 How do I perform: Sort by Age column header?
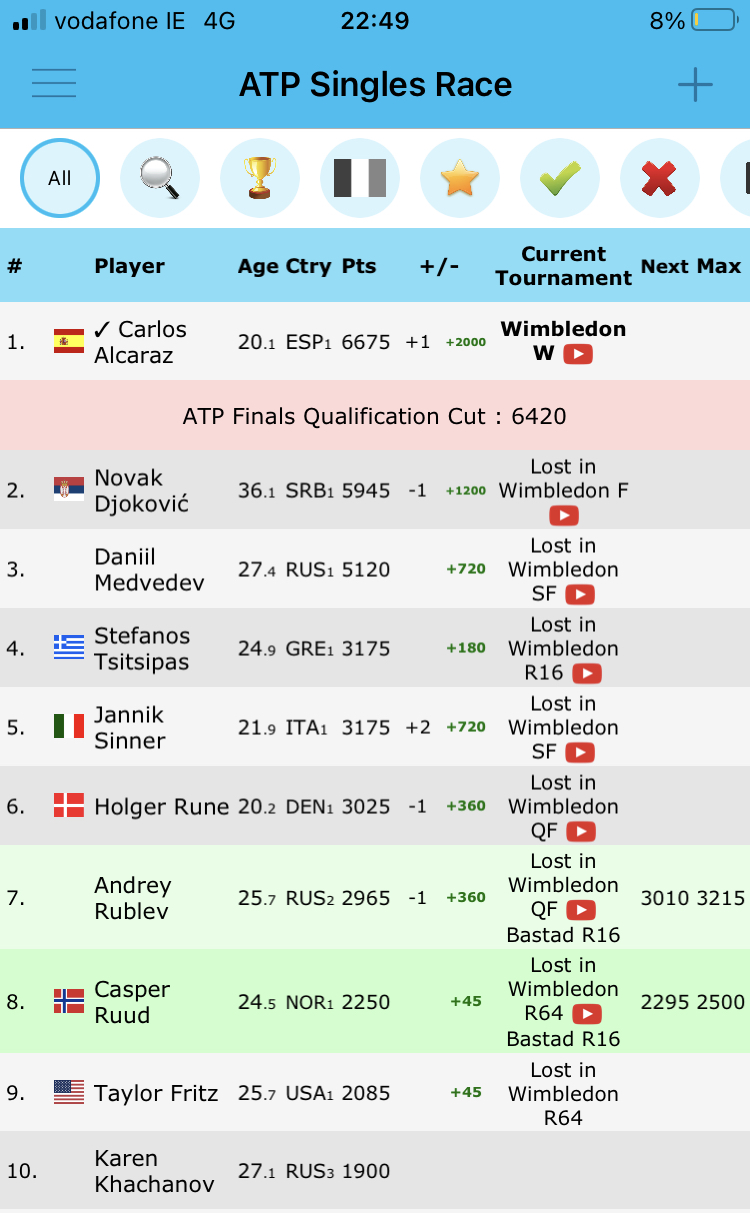(x=258, y=266)
